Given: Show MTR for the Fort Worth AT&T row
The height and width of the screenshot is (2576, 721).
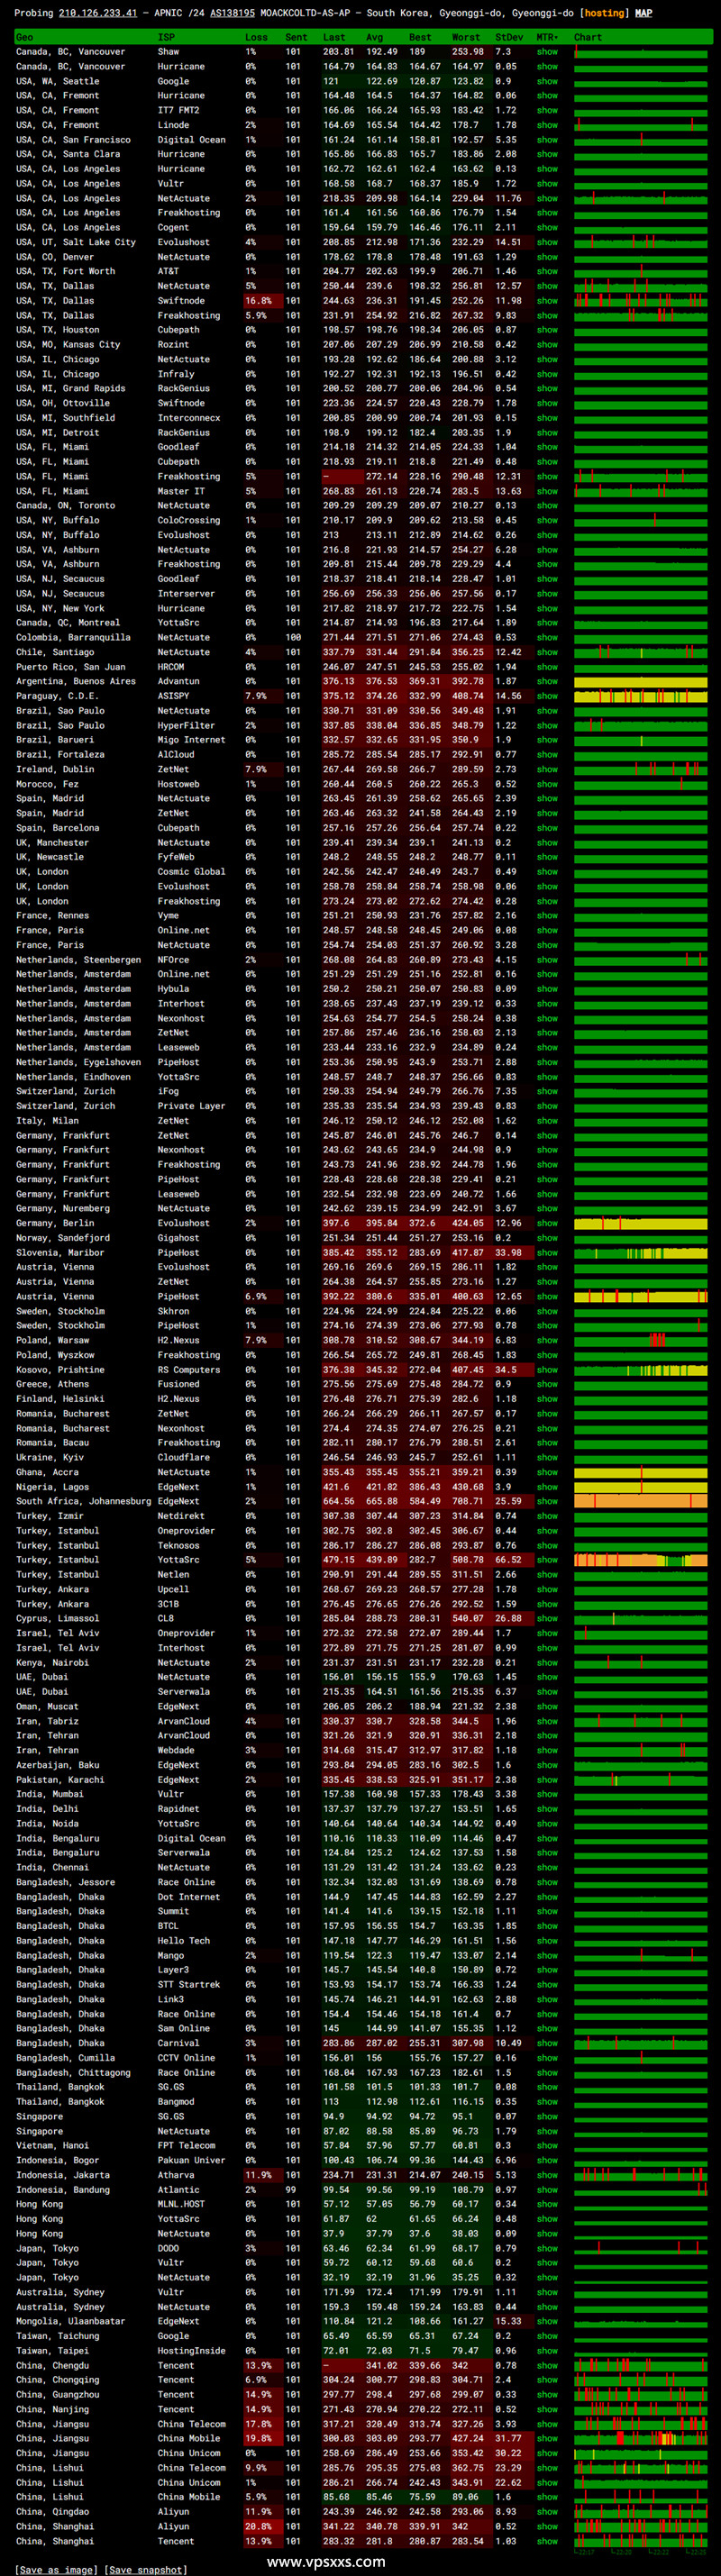Looking at the screenshot, I should point(547,271).
